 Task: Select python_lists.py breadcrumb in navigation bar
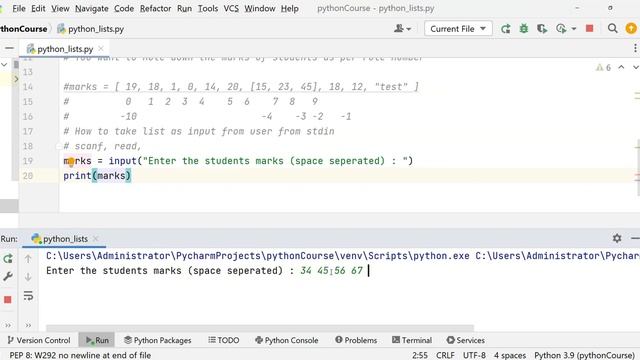[90, 29]
